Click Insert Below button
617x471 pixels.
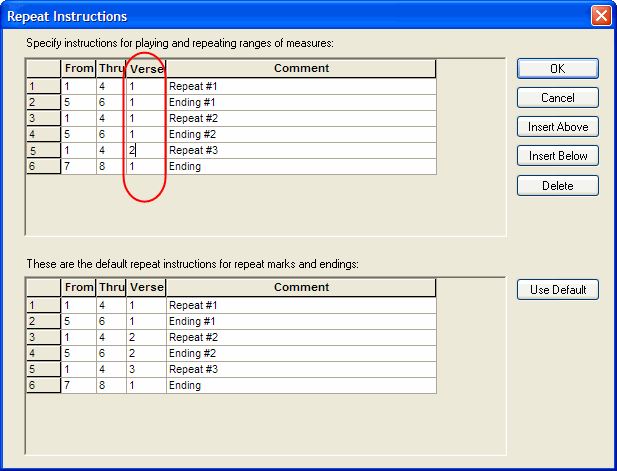tap(557, 156)
